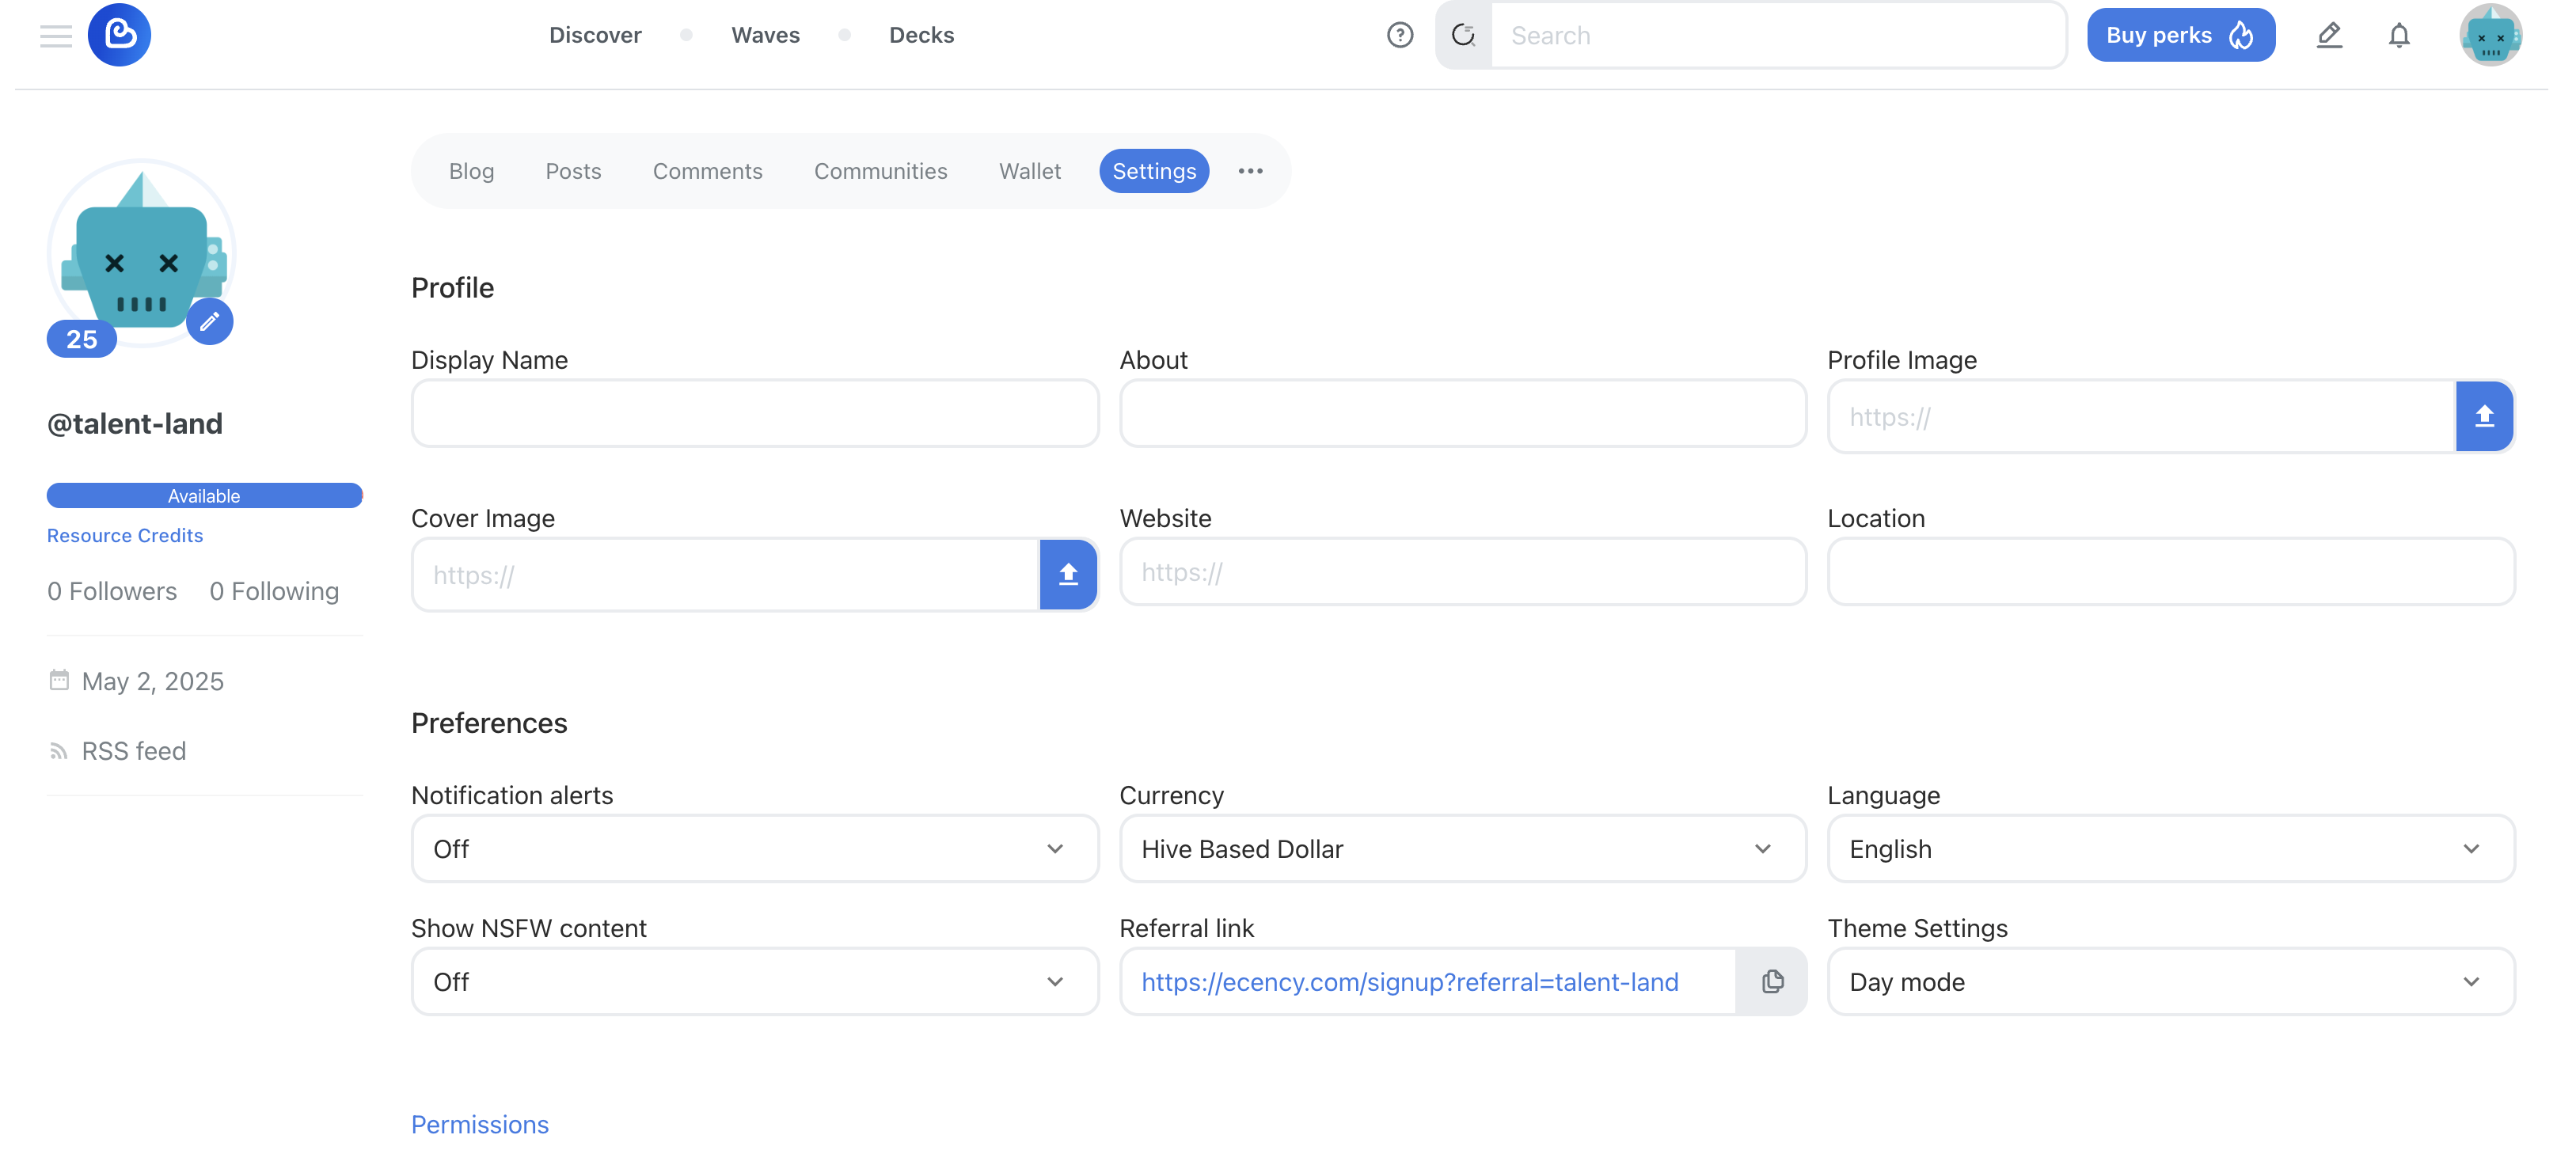
Task: Click the referral URL text
Action: (1409, 981)
